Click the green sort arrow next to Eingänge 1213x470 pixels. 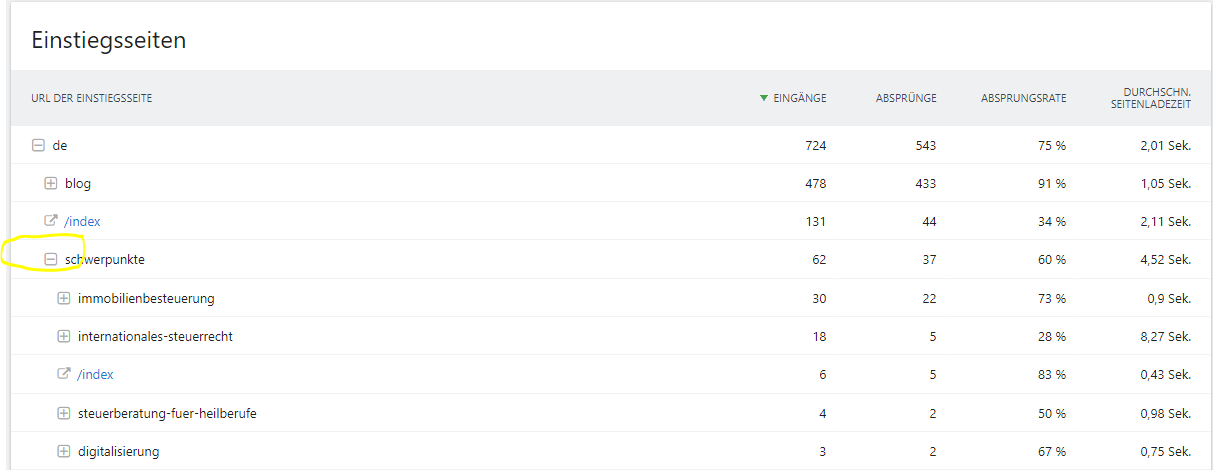(x=764, y=98)
